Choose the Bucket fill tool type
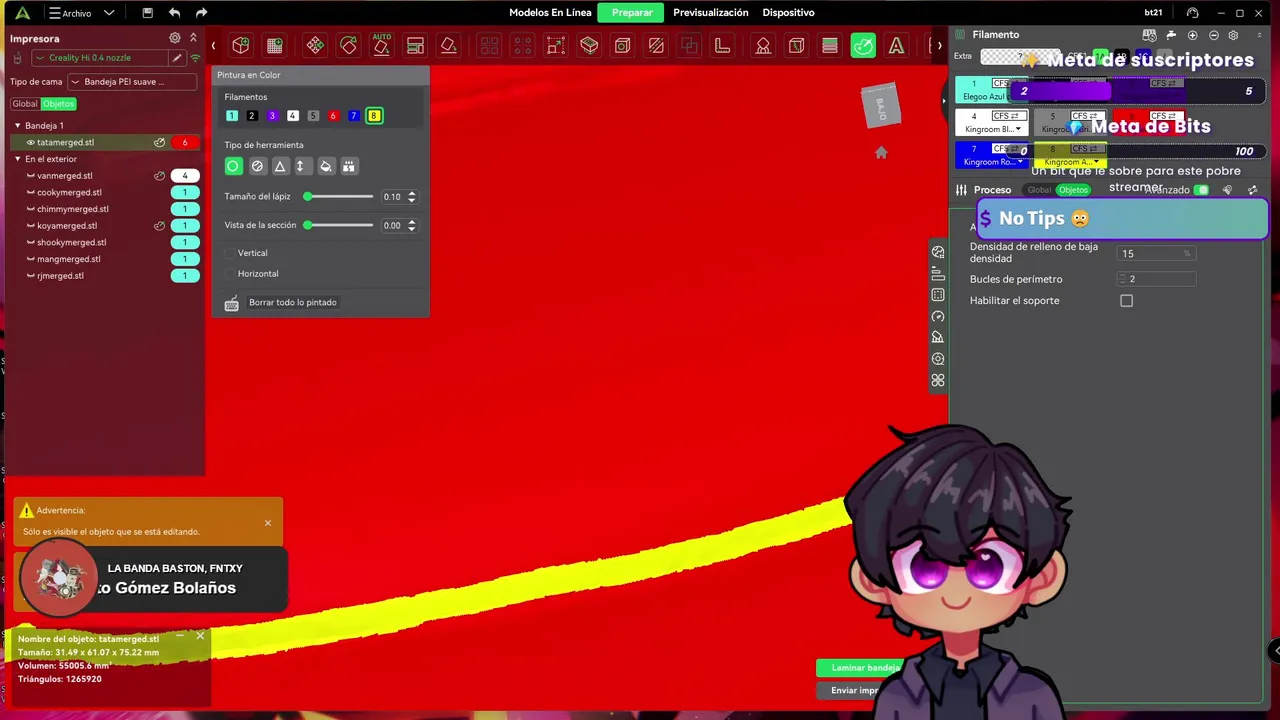This screenshot has height=720, width=1280. (325, 166)
